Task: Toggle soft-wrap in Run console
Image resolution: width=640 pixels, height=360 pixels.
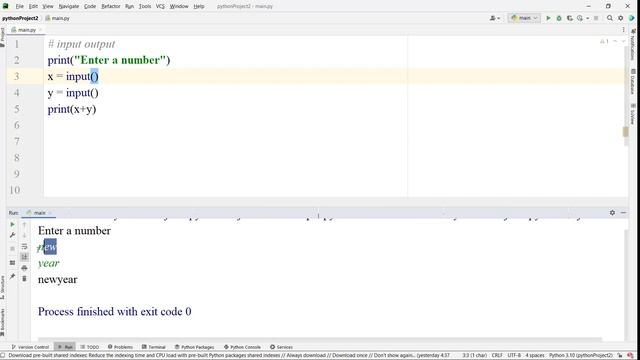Action: 24,246
